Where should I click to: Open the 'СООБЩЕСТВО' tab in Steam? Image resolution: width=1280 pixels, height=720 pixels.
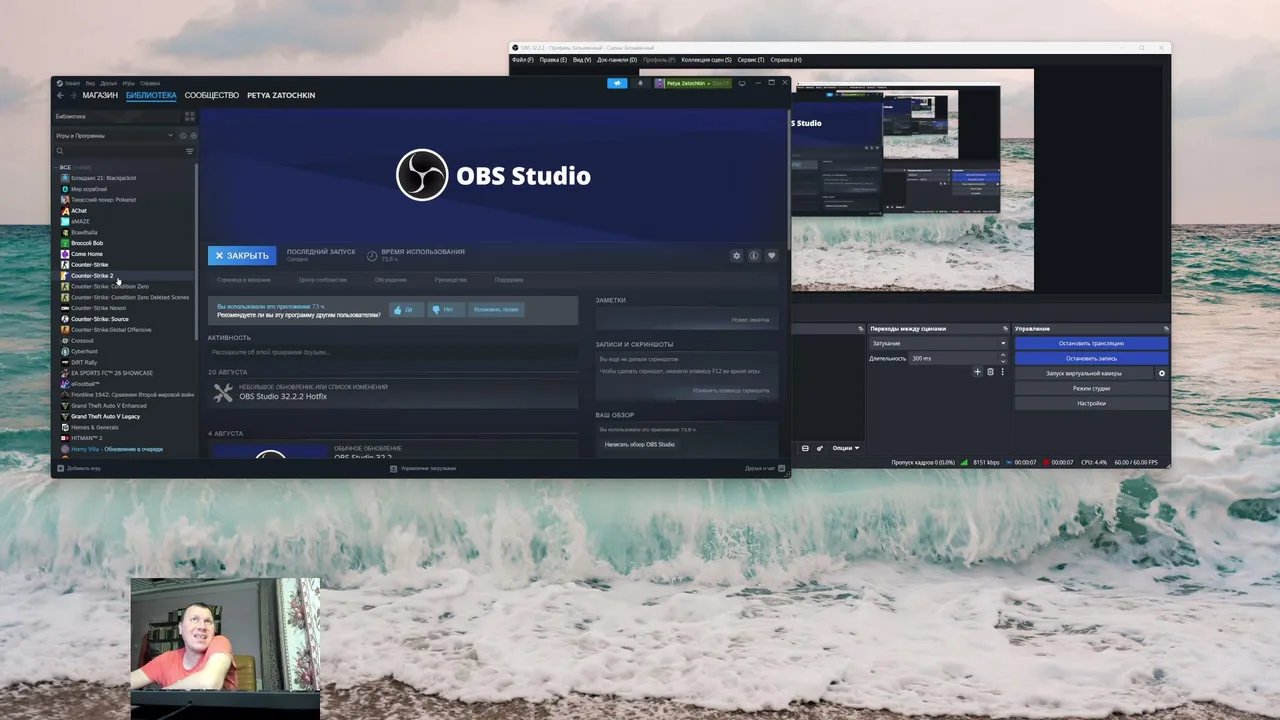(x=212, y=95)
